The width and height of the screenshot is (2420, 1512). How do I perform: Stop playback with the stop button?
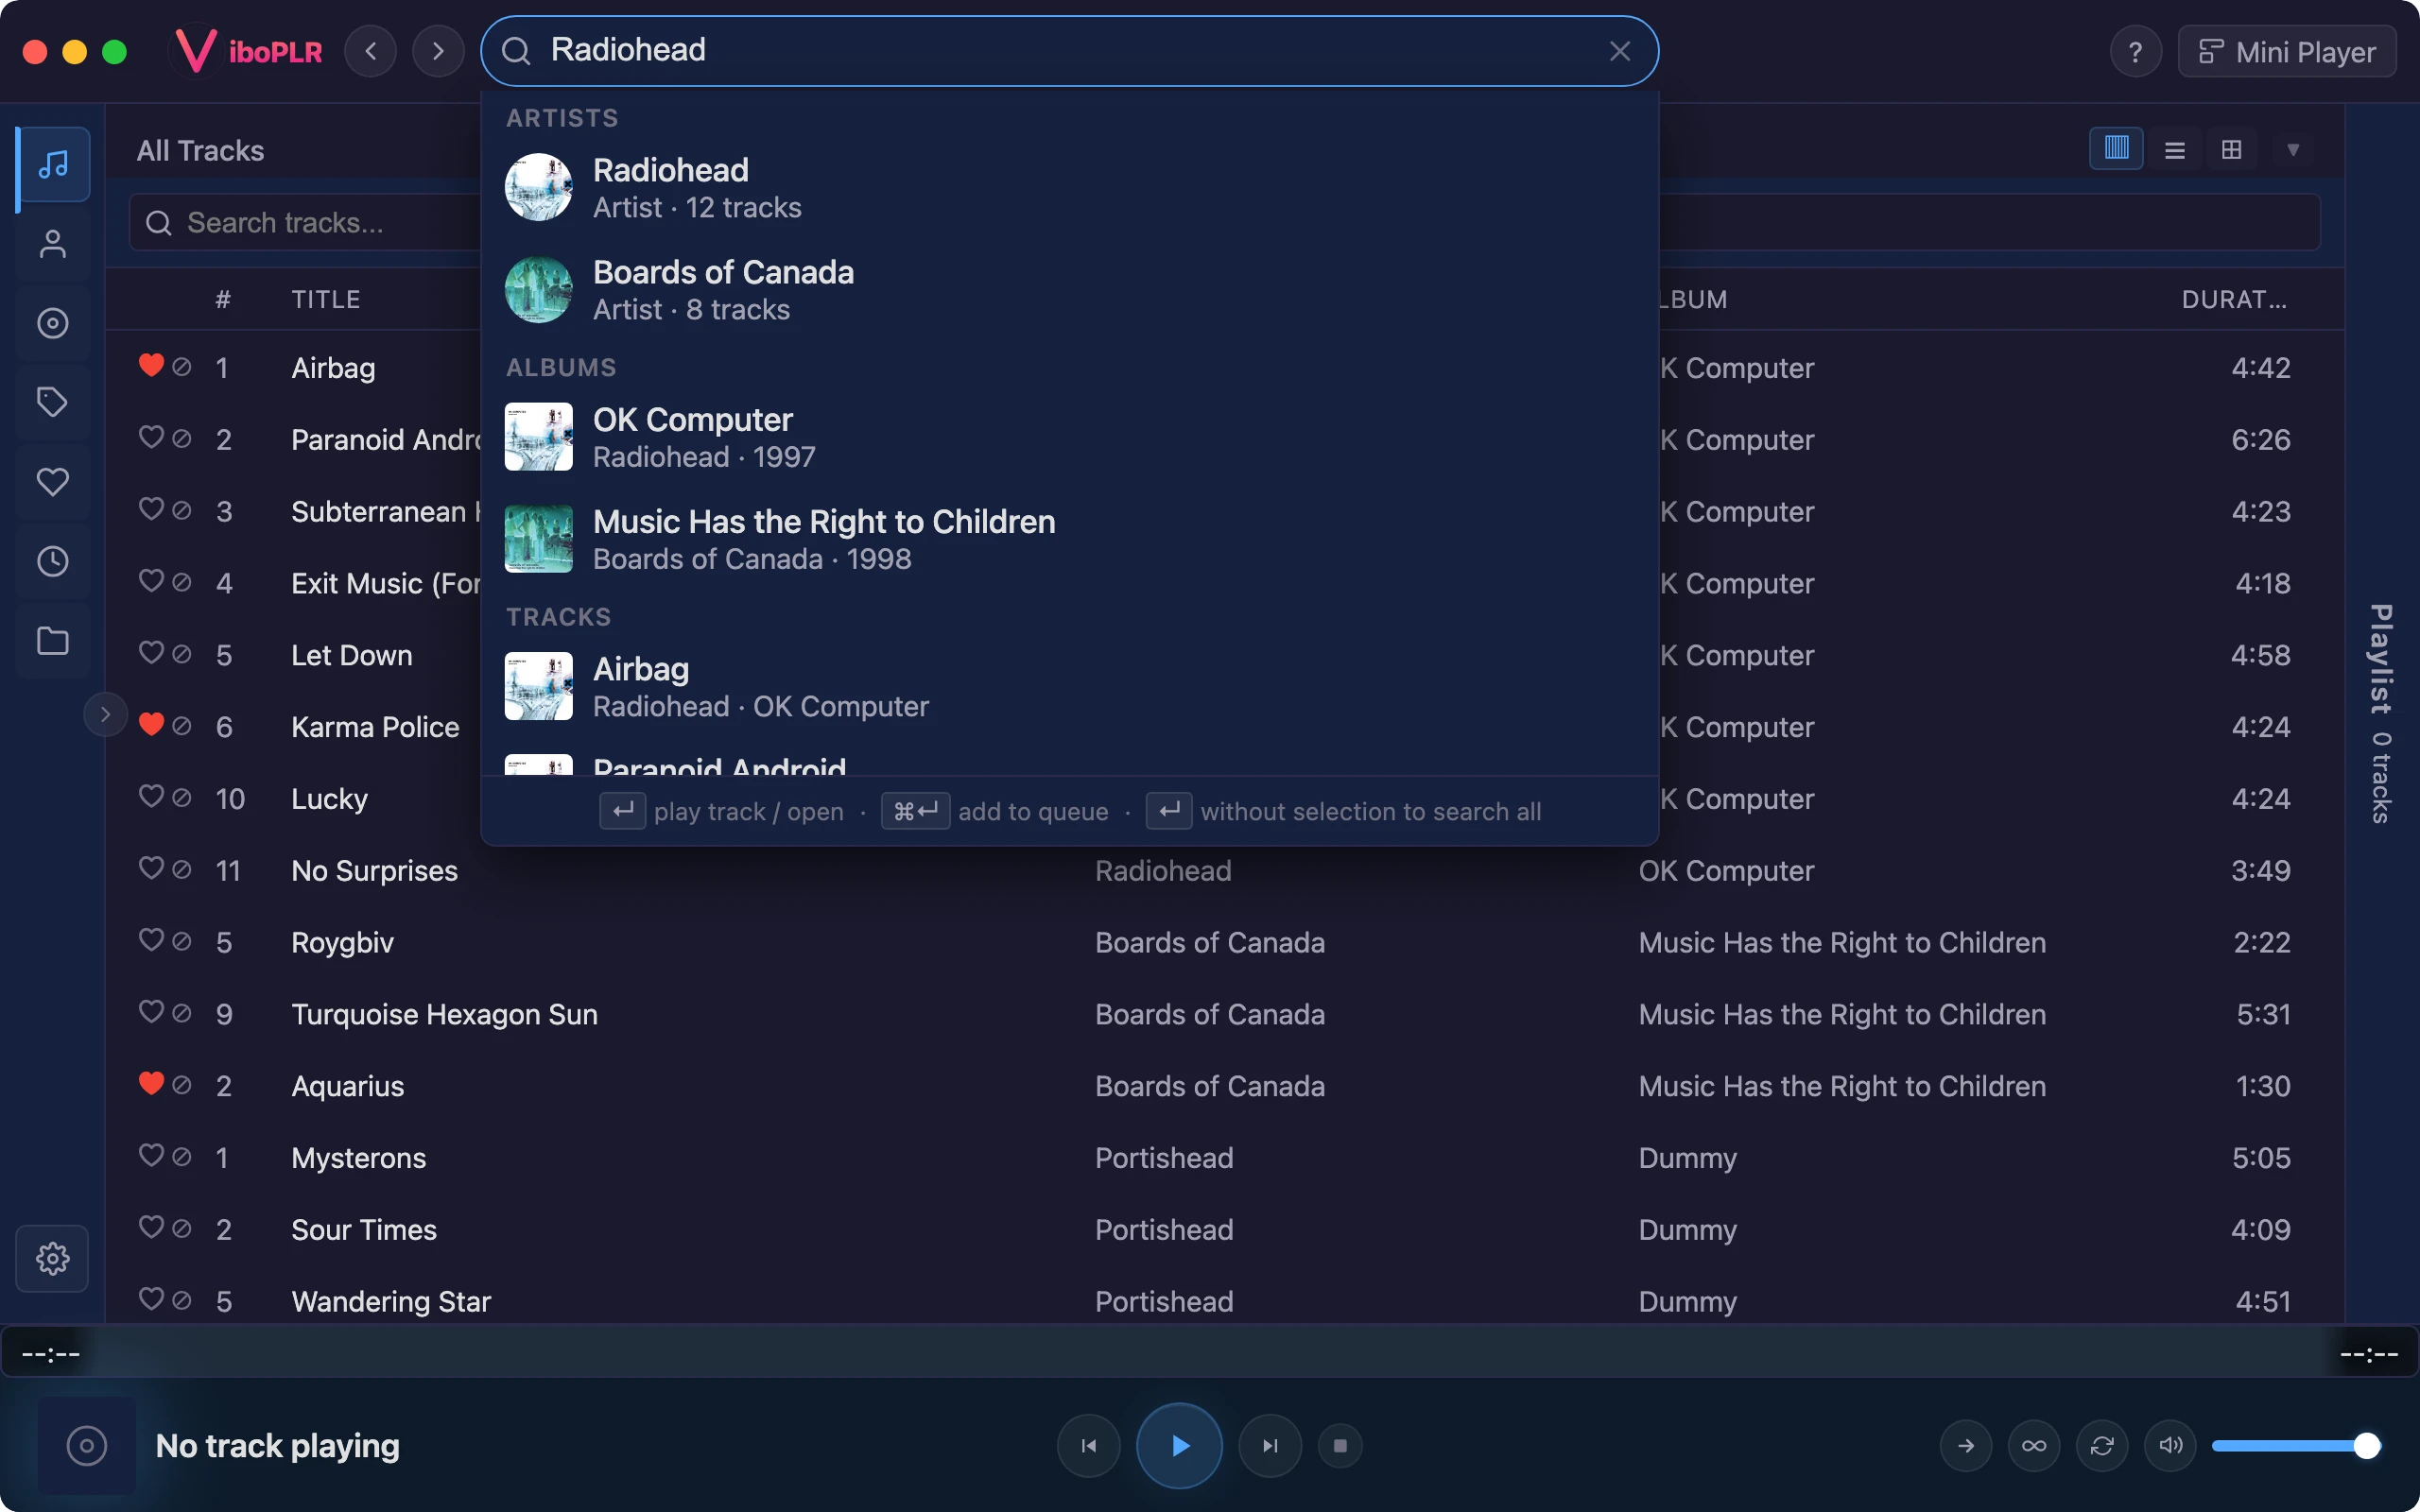1340,1446
